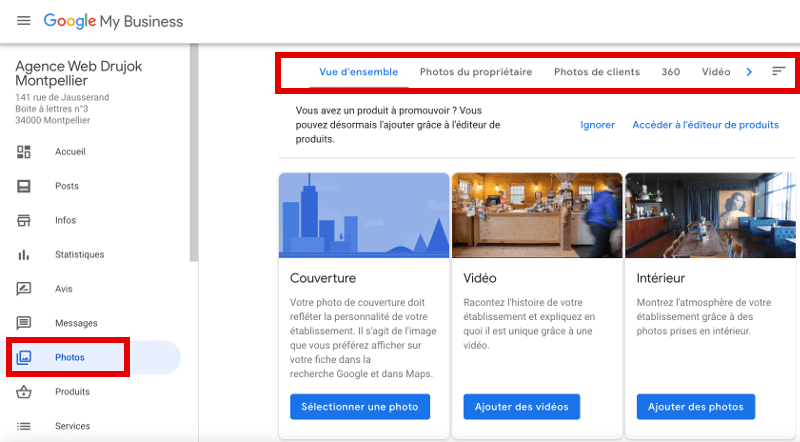Click address text 141 rue de Jausserand
The width and height of the screenshot is (800, 442).
point(62,97)
